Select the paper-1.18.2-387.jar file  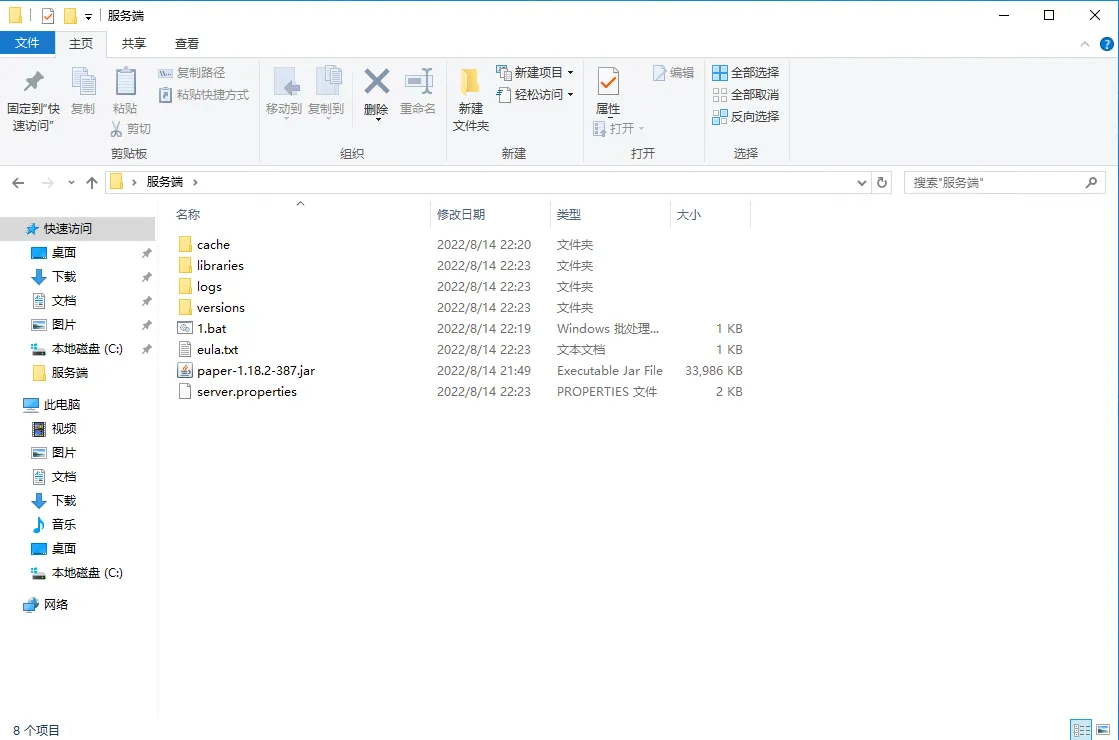(x=255, y=371)
